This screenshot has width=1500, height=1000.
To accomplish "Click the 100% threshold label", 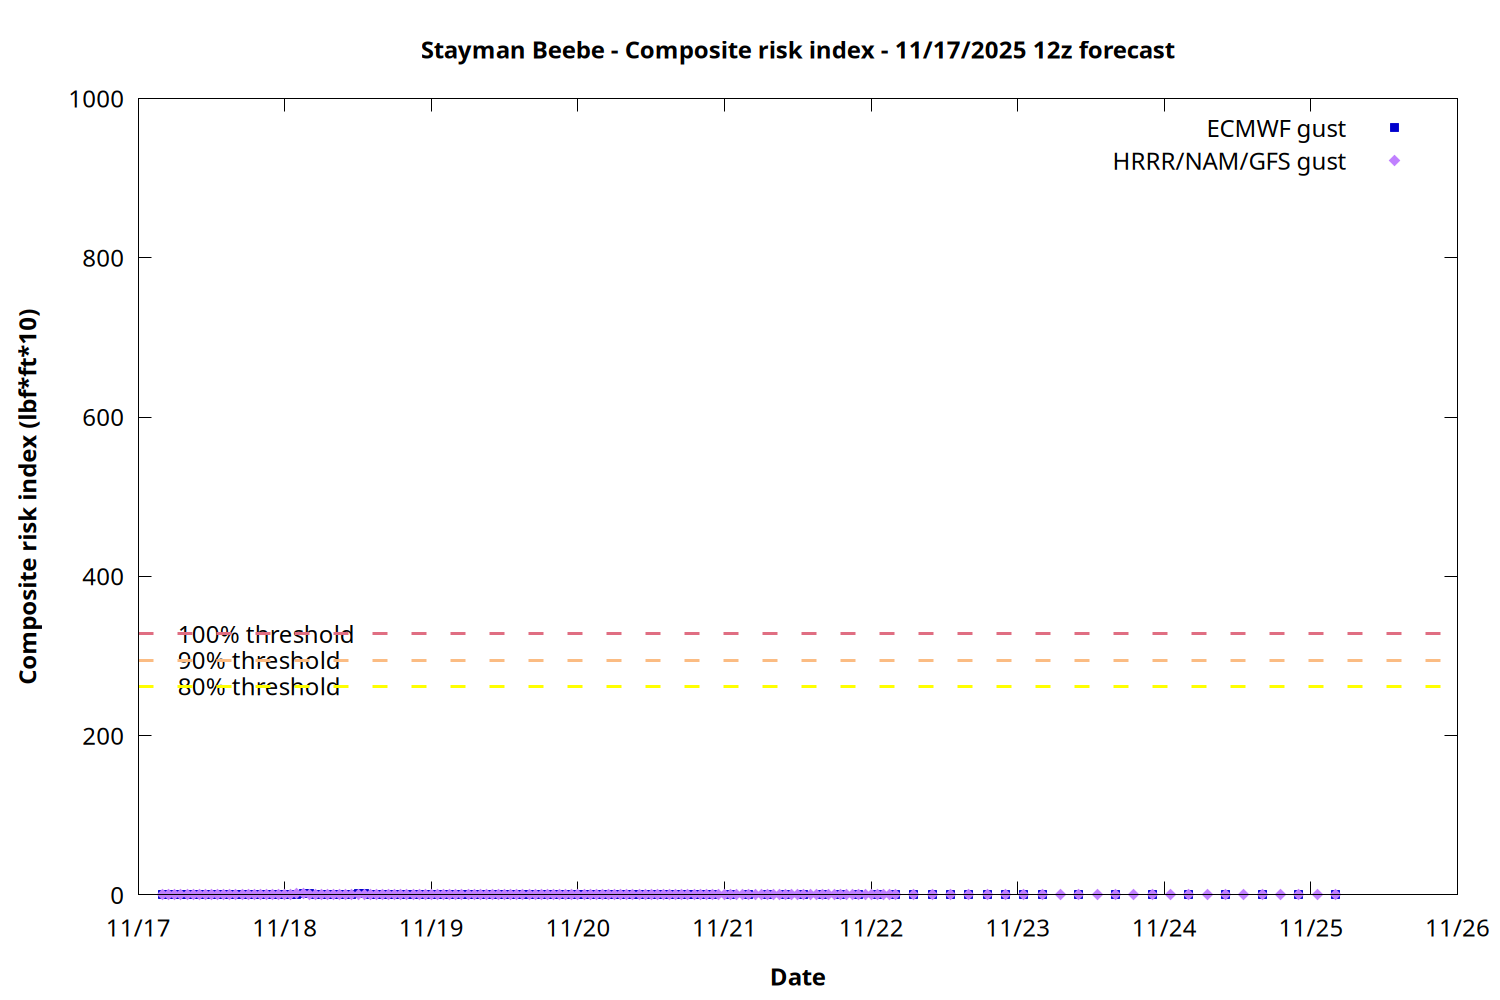I will pyautogui.click(x=265, y=635).
